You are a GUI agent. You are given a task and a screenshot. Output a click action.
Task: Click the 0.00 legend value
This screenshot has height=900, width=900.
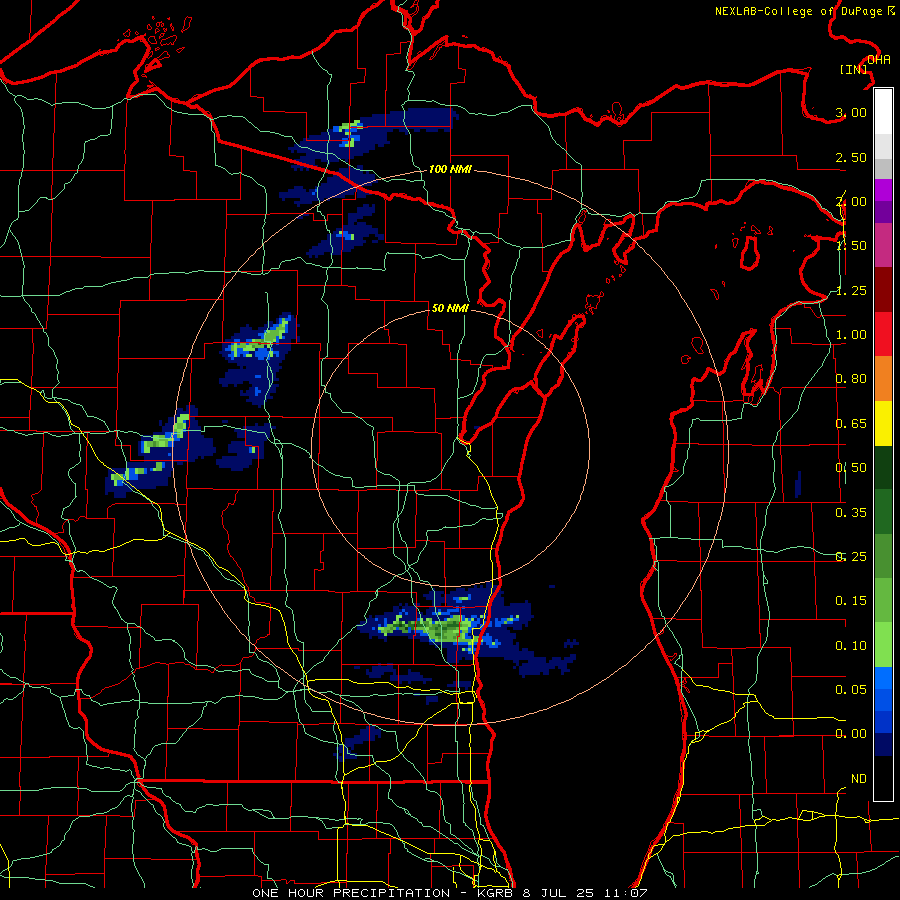(851, 734)
